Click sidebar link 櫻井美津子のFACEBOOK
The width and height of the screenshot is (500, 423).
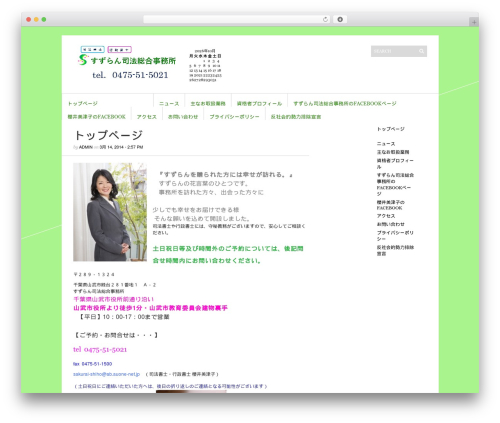pyautogui.click(x=391, y=205)
